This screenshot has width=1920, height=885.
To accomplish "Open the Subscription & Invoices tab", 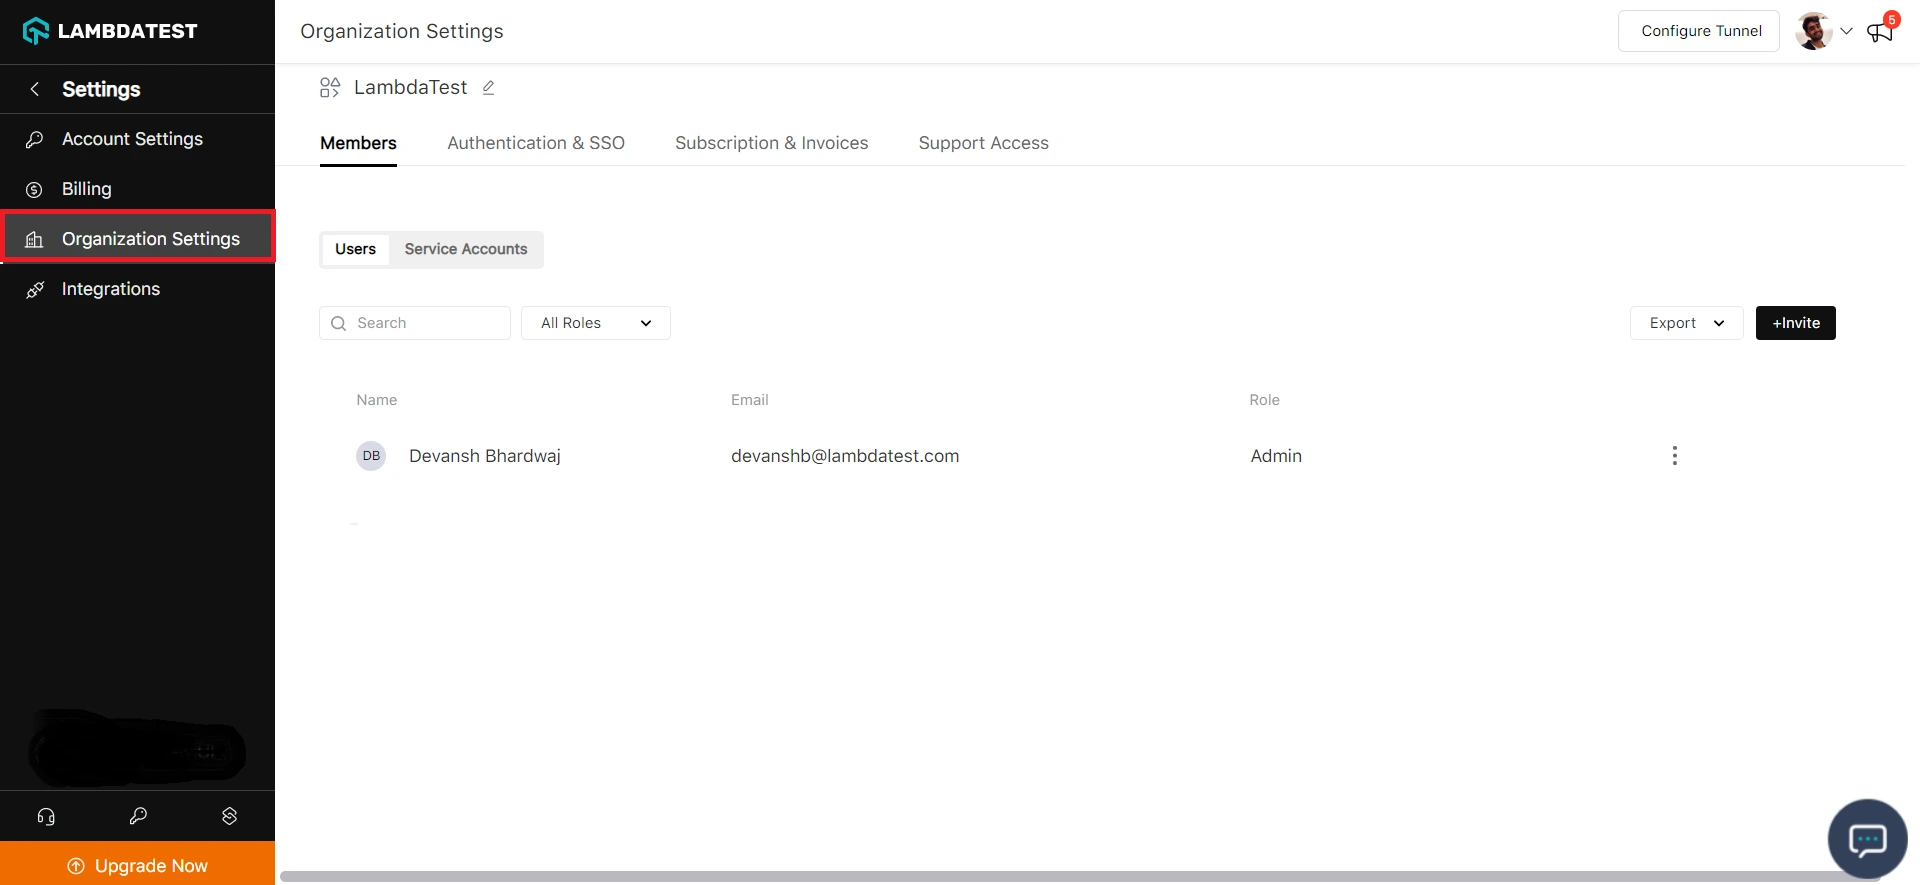I will pyautogui.click(x=771, y=143).
